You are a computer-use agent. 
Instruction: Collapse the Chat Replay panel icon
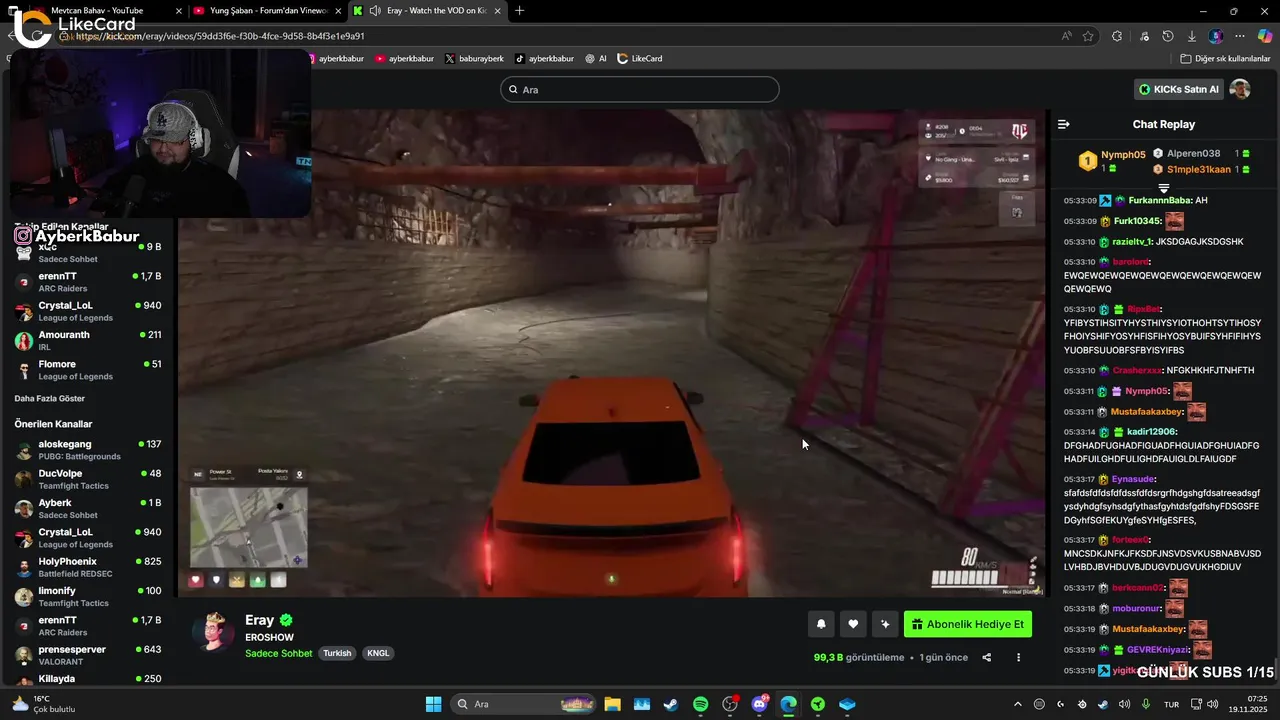tap(1064, 124)
